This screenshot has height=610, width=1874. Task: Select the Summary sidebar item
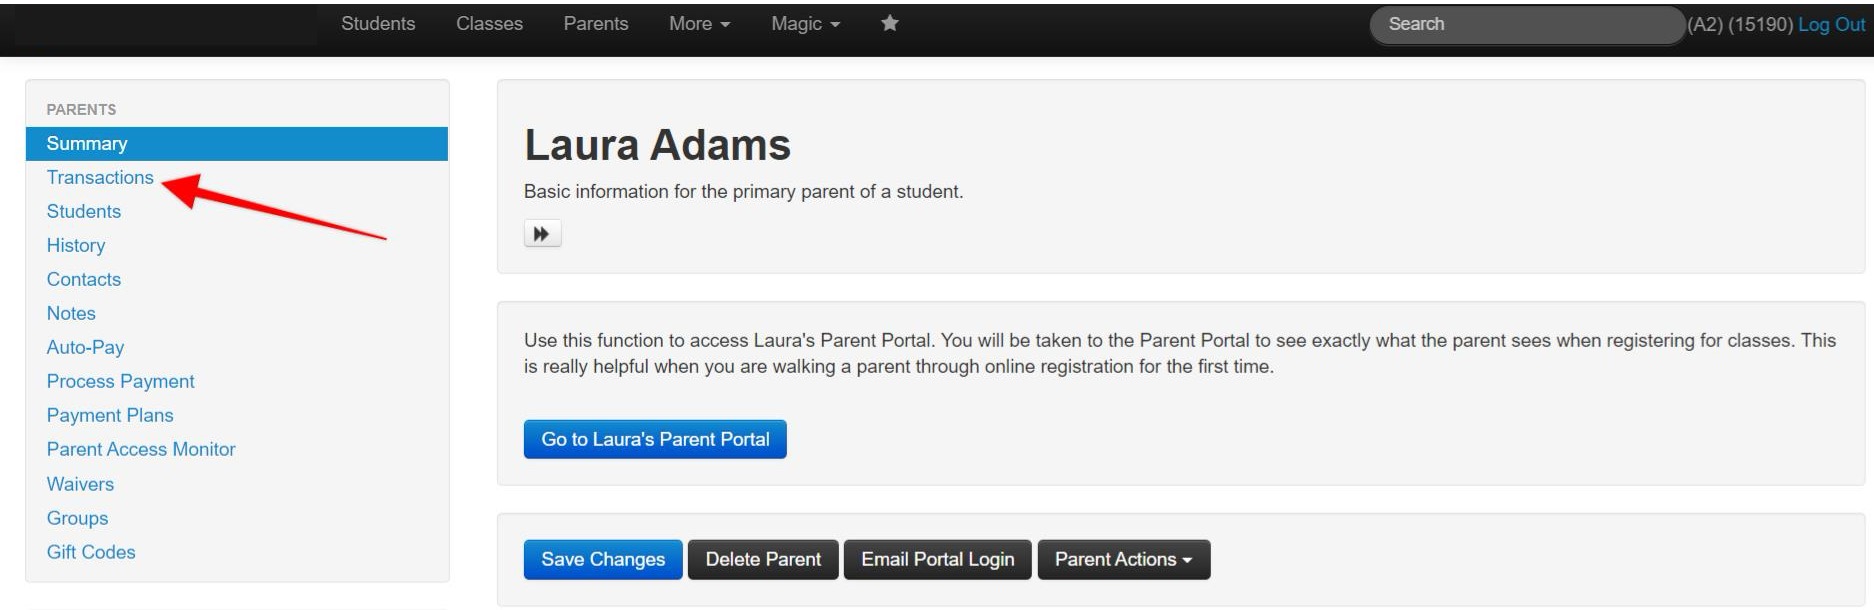[237, 143]
